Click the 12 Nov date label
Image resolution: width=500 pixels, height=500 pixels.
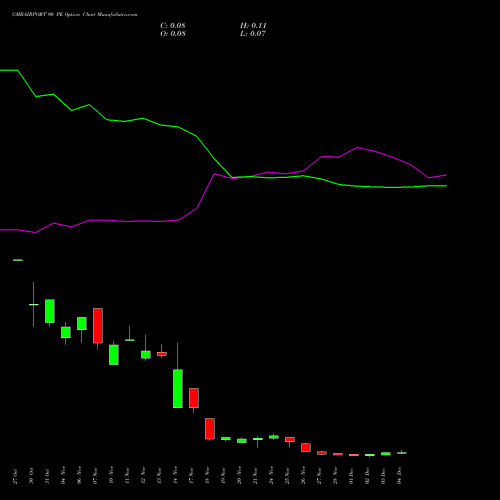(143, 475)
